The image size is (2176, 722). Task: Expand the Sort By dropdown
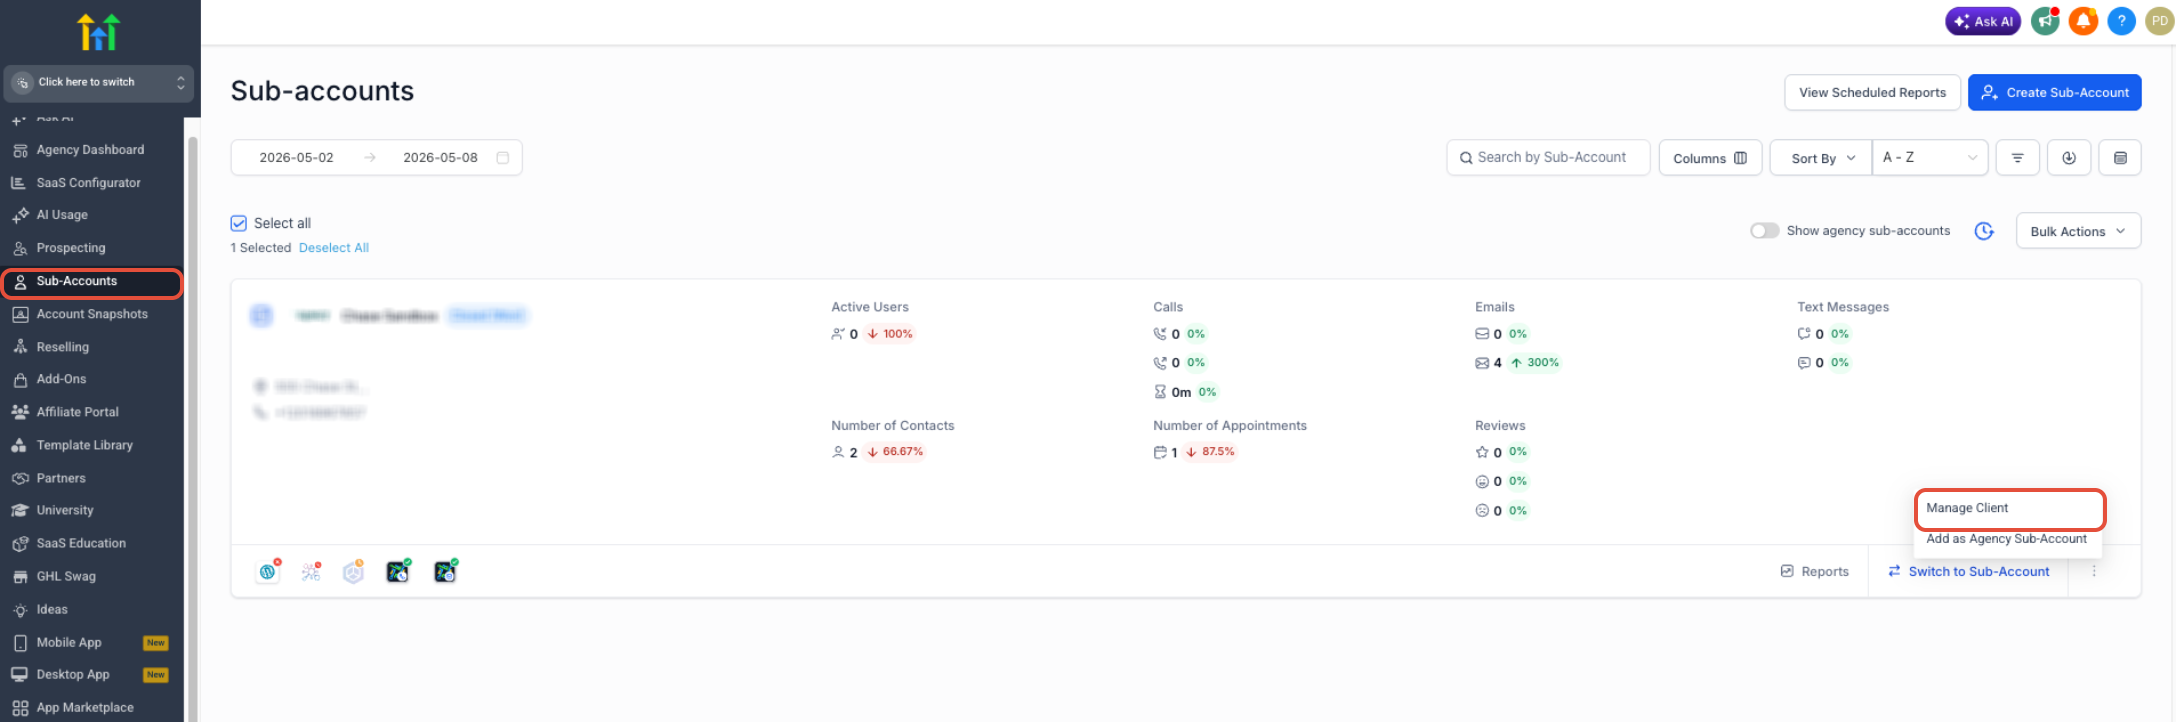(x=1821, y=158)
